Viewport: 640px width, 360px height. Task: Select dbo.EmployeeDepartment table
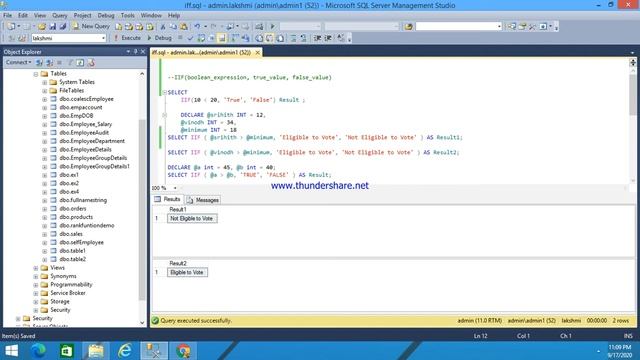[92, 141]
